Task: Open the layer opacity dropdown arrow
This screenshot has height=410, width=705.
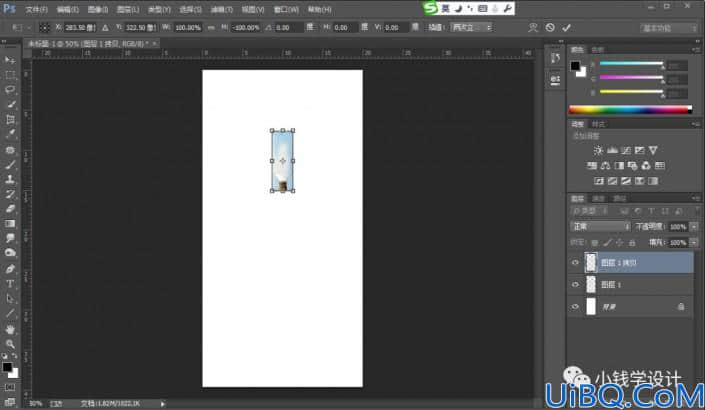Action: [694, 227]
